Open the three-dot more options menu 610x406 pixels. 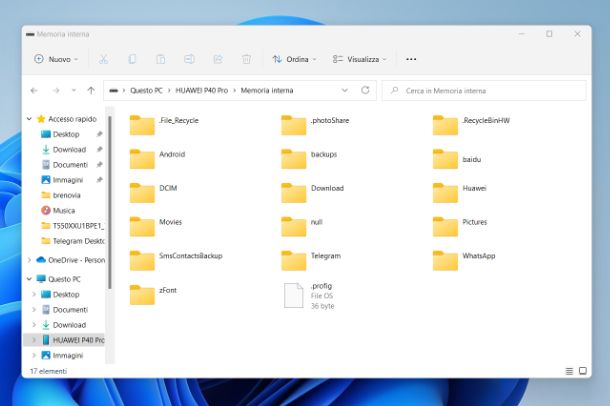(411, 59)
